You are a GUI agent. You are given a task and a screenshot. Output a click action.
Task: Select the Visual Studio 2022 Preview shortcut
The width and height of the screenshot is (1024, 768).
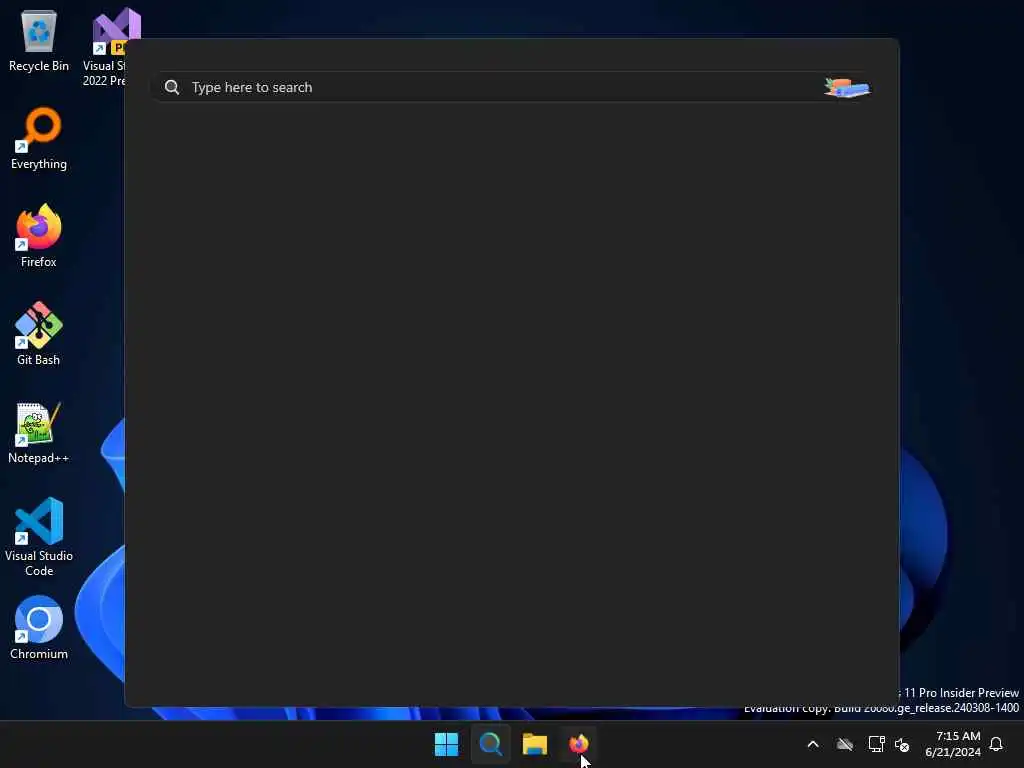(104, 47)
